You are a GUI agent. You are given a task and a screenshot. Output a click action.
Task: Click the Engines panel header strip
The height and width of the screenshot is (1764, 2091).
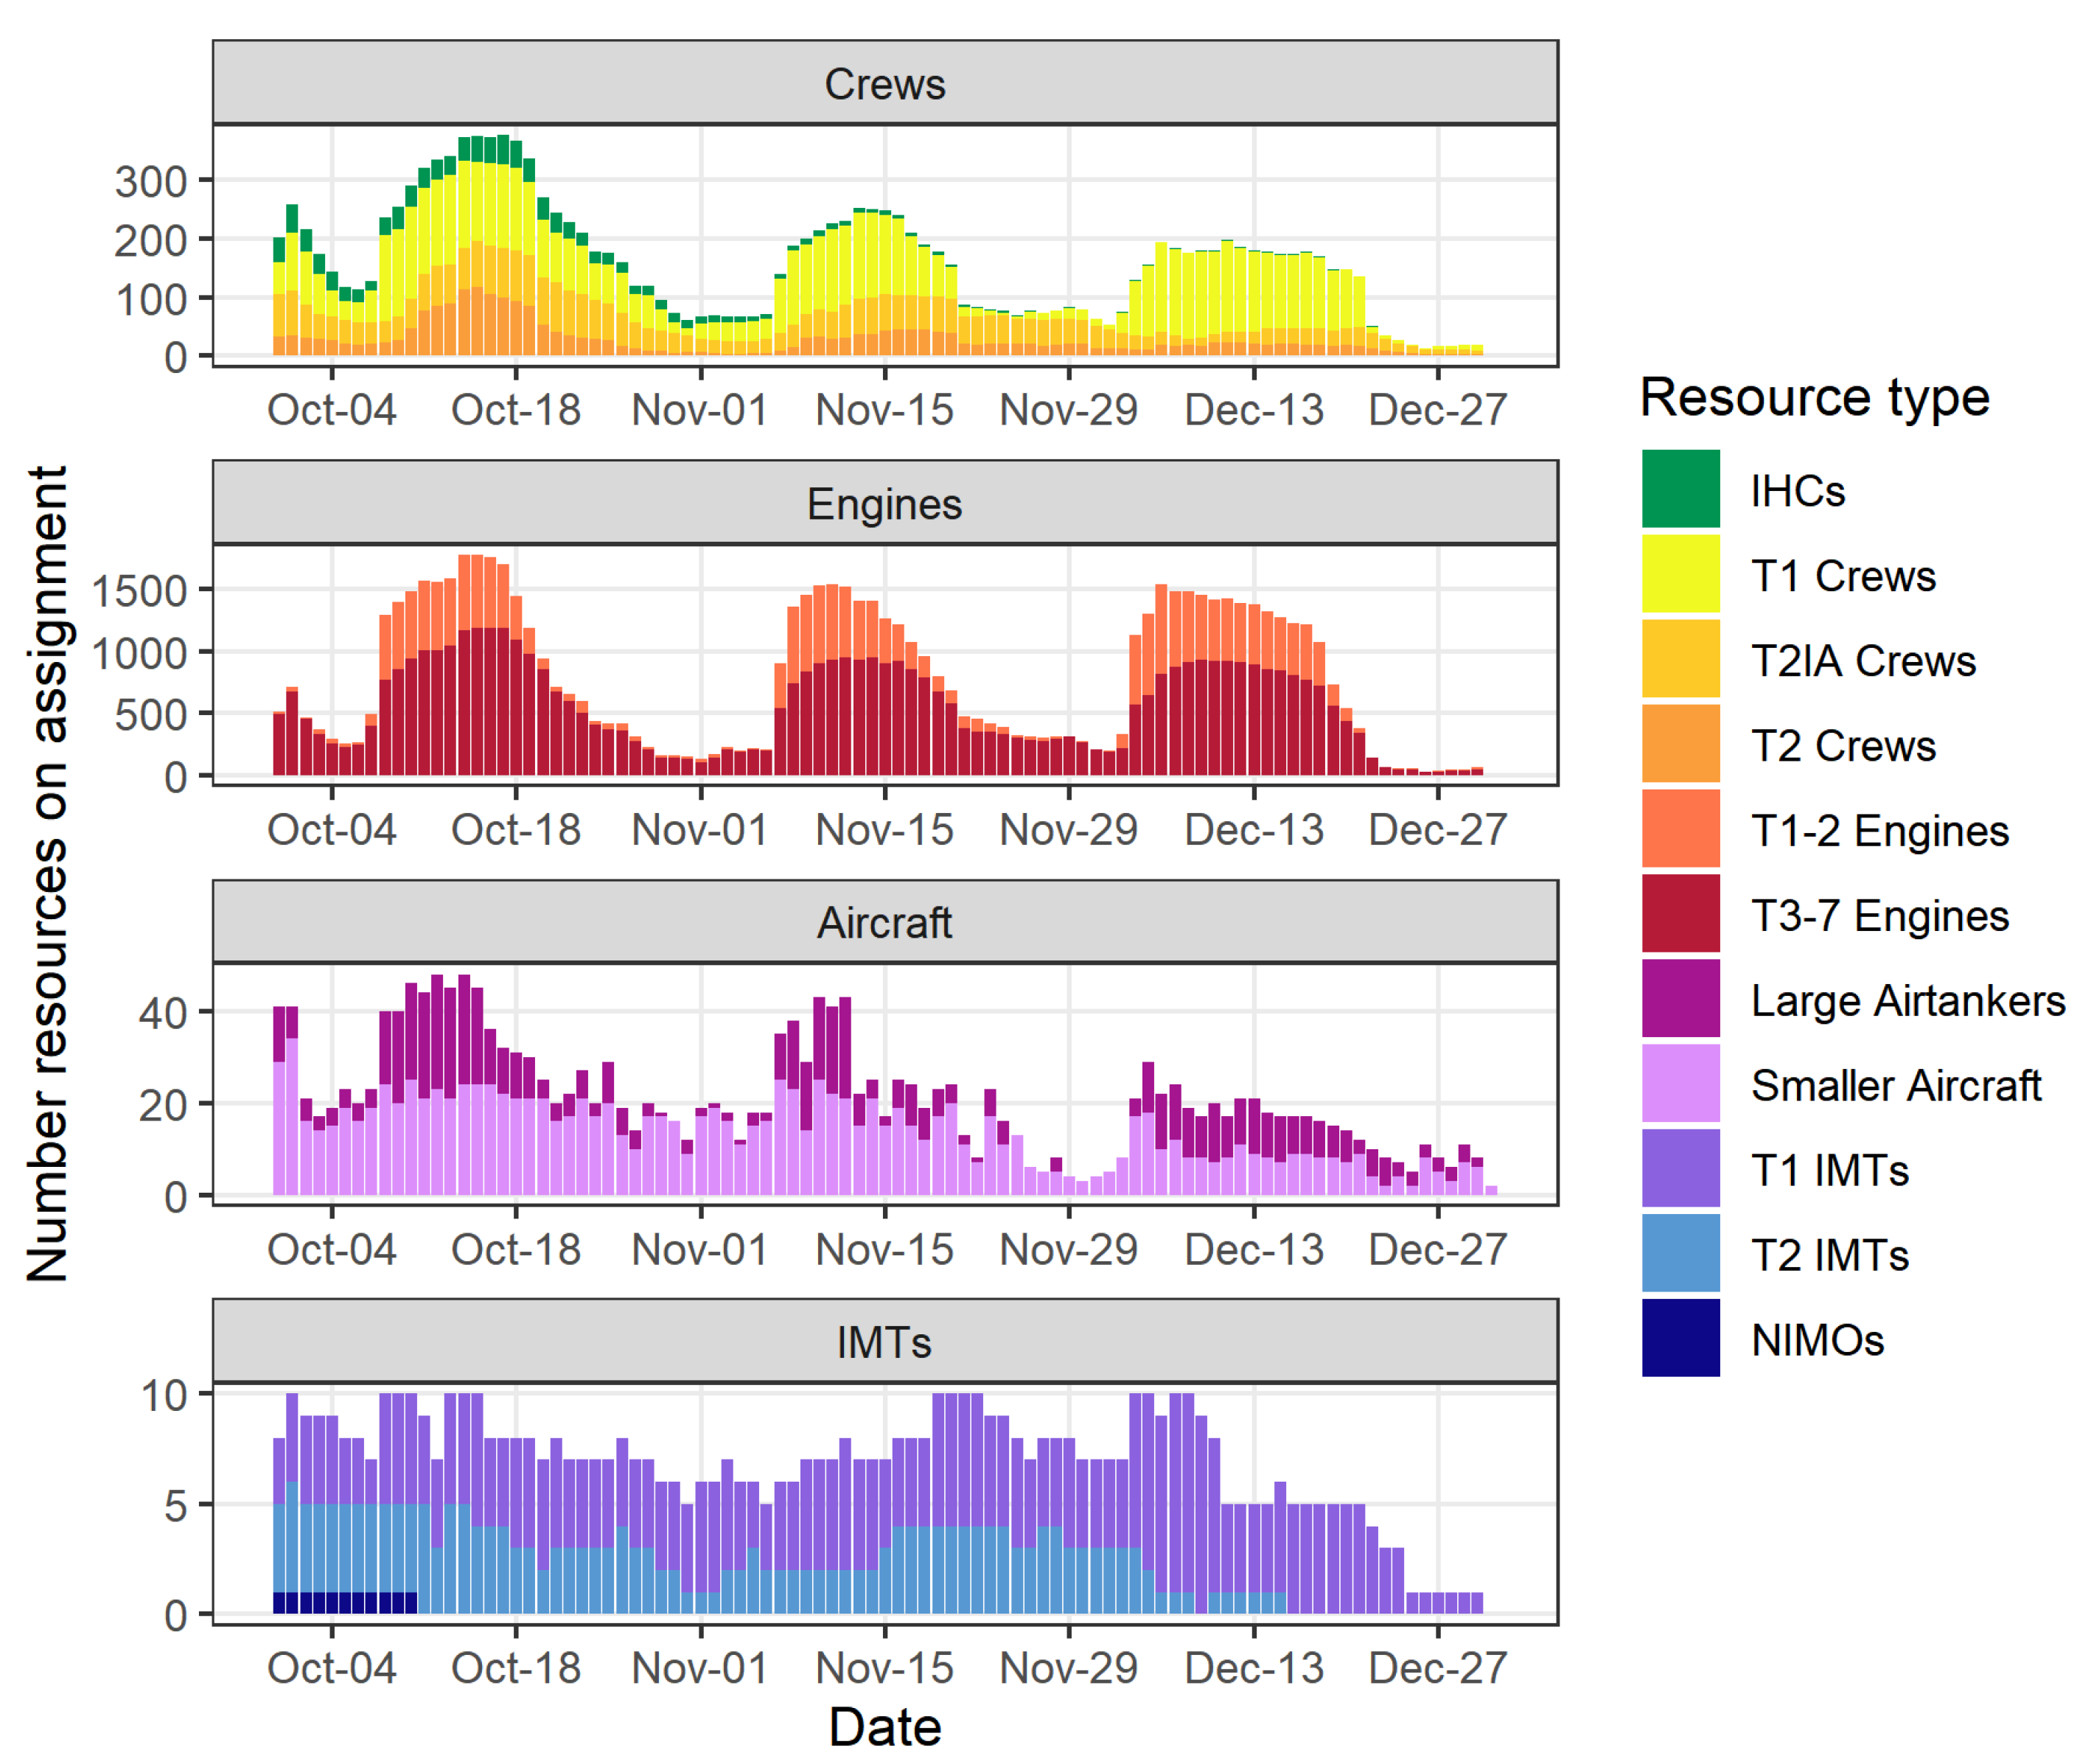(x=884, y=503)
